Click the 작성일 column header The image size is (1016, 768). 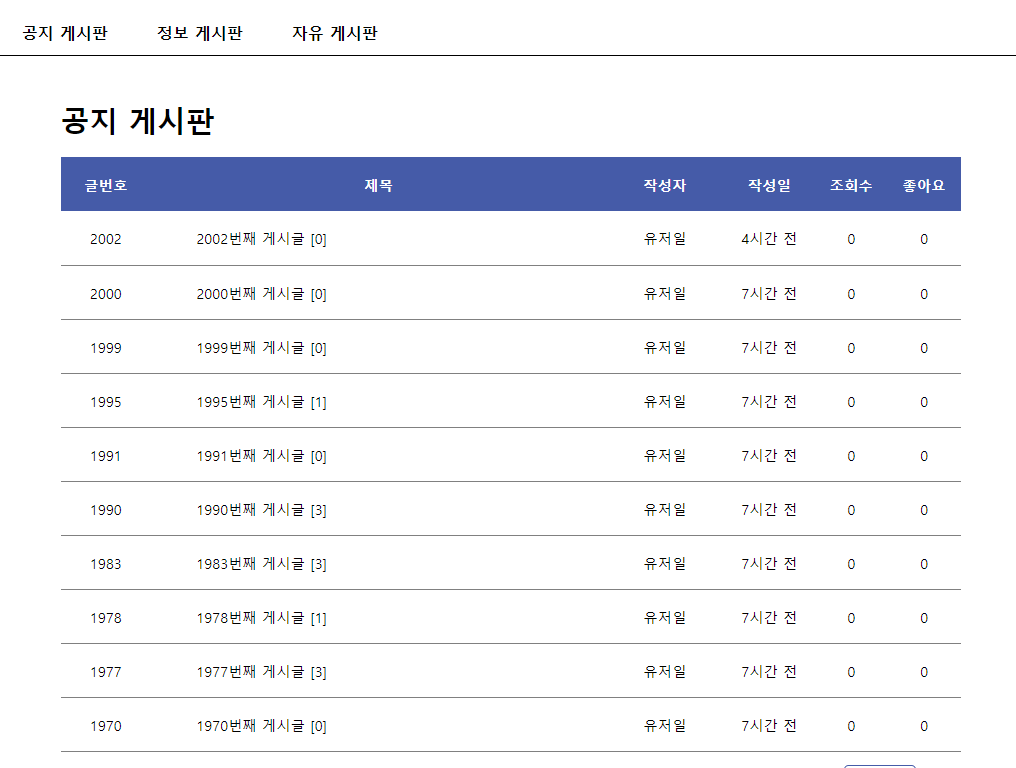pos(769,185)
